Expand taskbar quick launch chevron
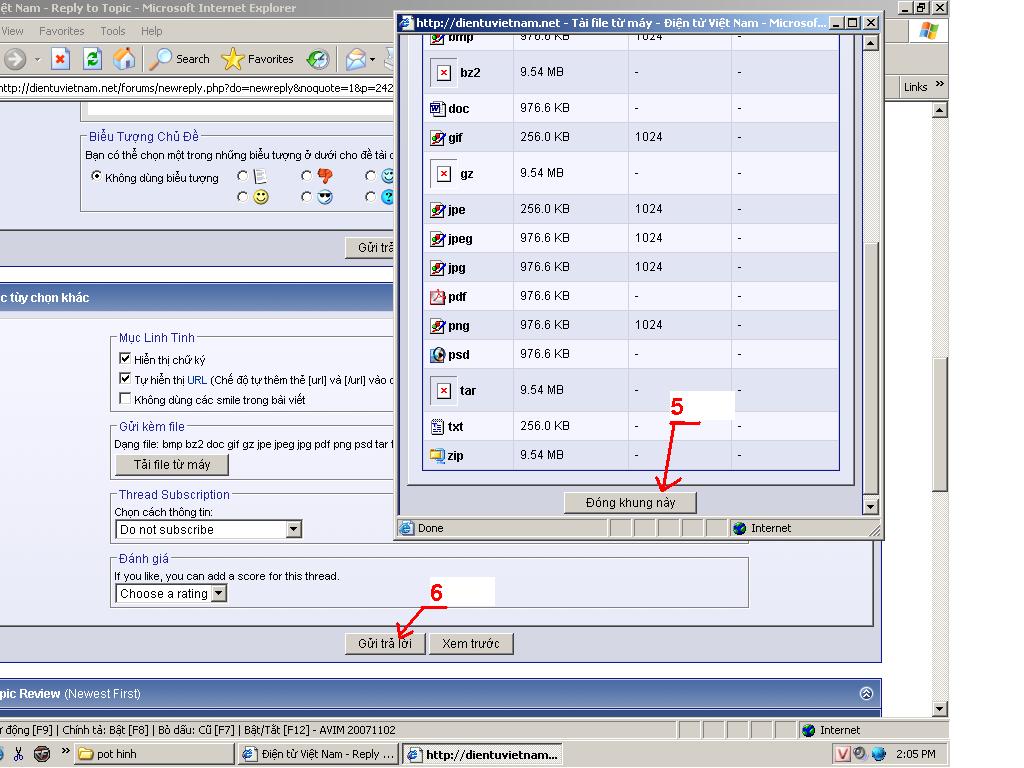 click(x=65, y=751)
